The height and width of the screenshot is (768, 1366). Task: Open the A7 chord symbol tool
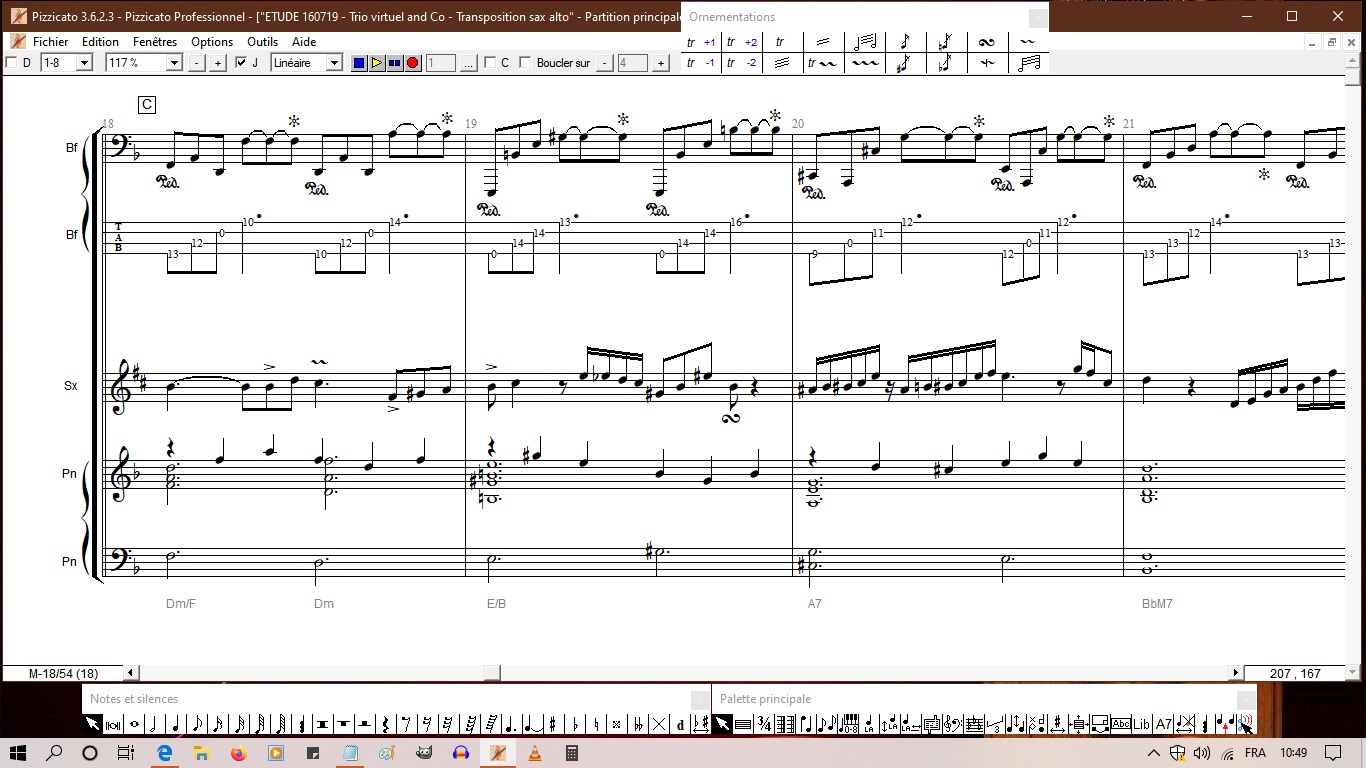point(1164,725)
